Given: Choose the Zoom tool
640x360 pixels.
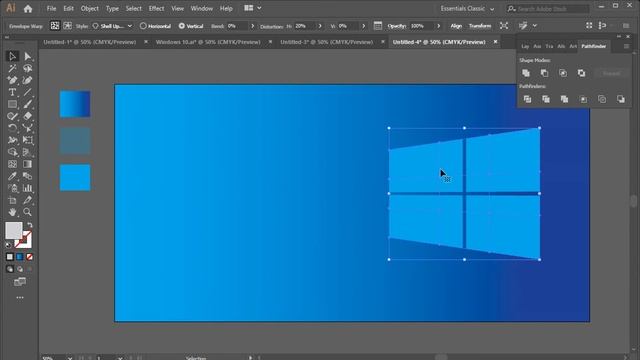Looking at the screenshot, I should [27, 212].
